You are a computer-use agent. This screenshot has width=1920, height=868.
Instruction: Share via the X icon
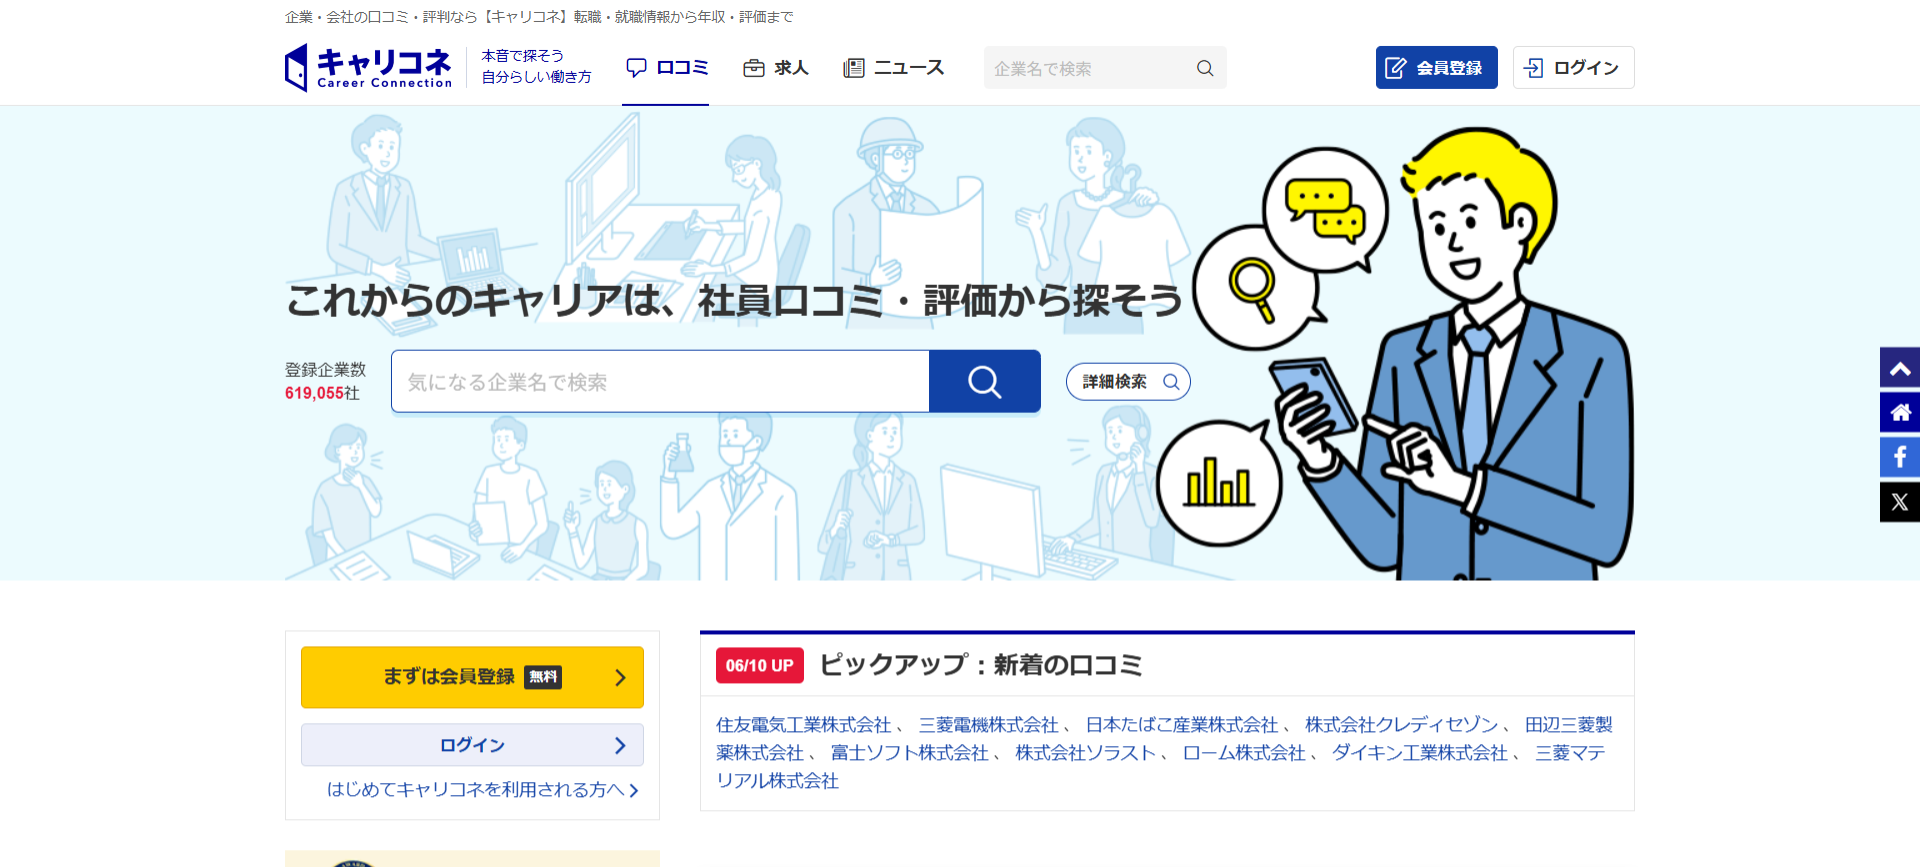pyautogui.click(x=1900, y=502)
